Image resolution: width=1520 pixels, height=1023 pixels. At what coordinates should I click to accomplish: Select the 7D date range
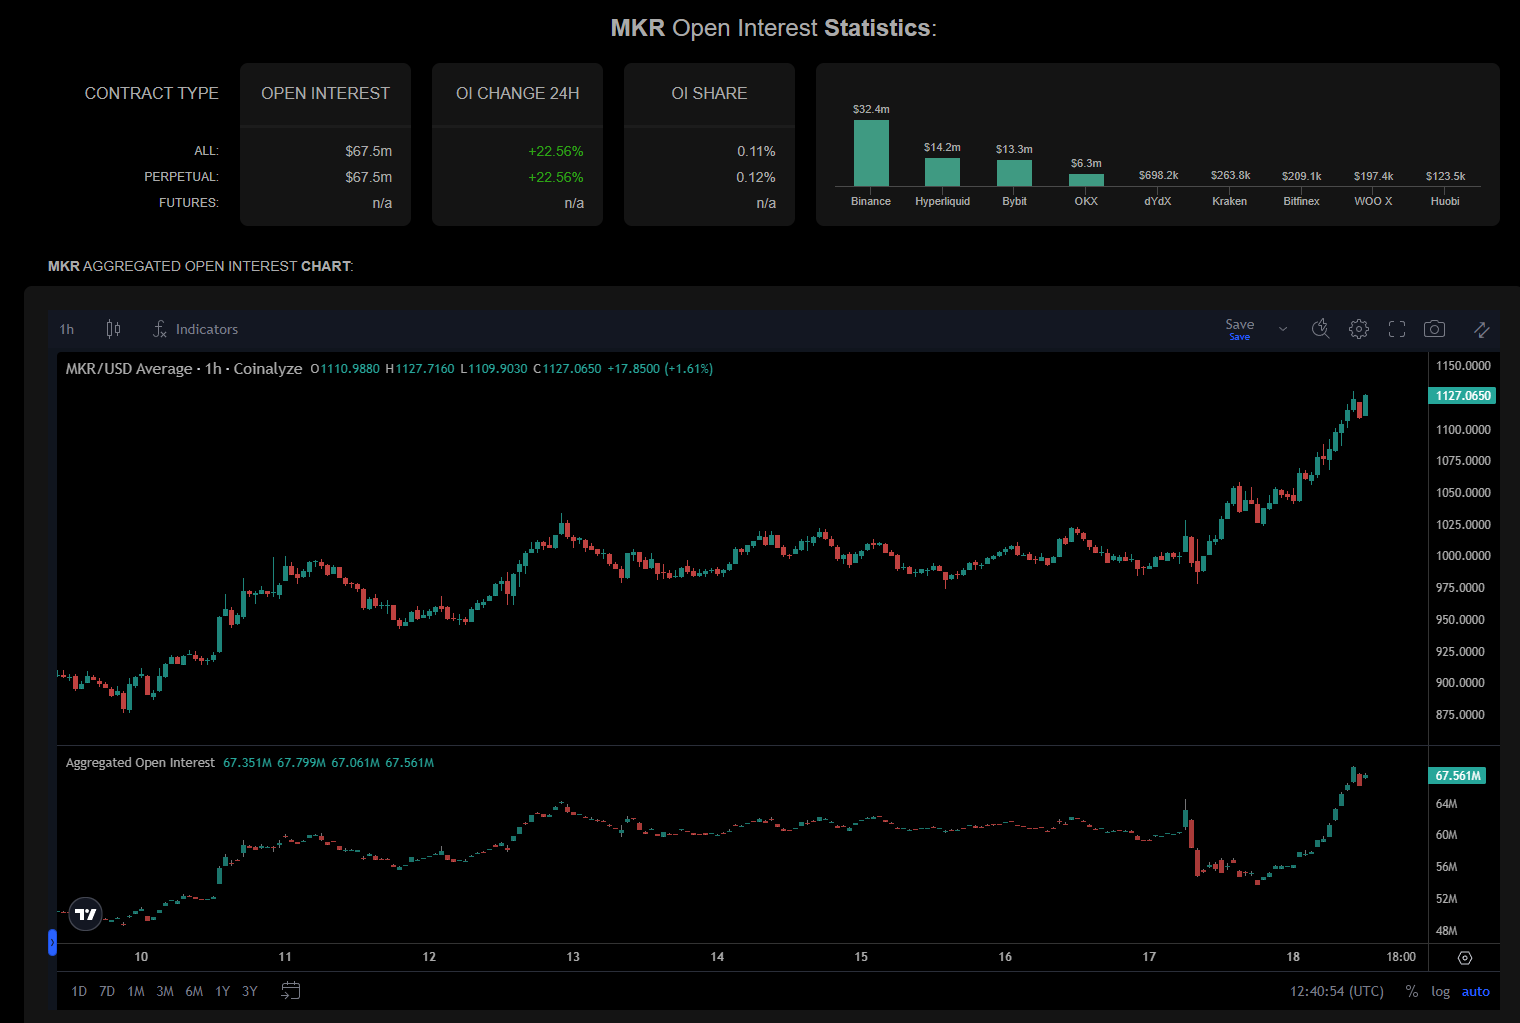[107, 991]
